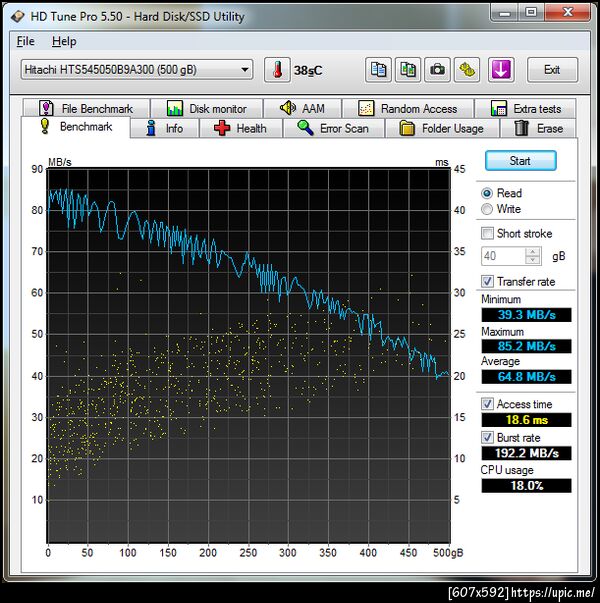Click the copy text to clipboard icon
The width and height of the screenshot is (600, 603).
click(x=378, y=70)
